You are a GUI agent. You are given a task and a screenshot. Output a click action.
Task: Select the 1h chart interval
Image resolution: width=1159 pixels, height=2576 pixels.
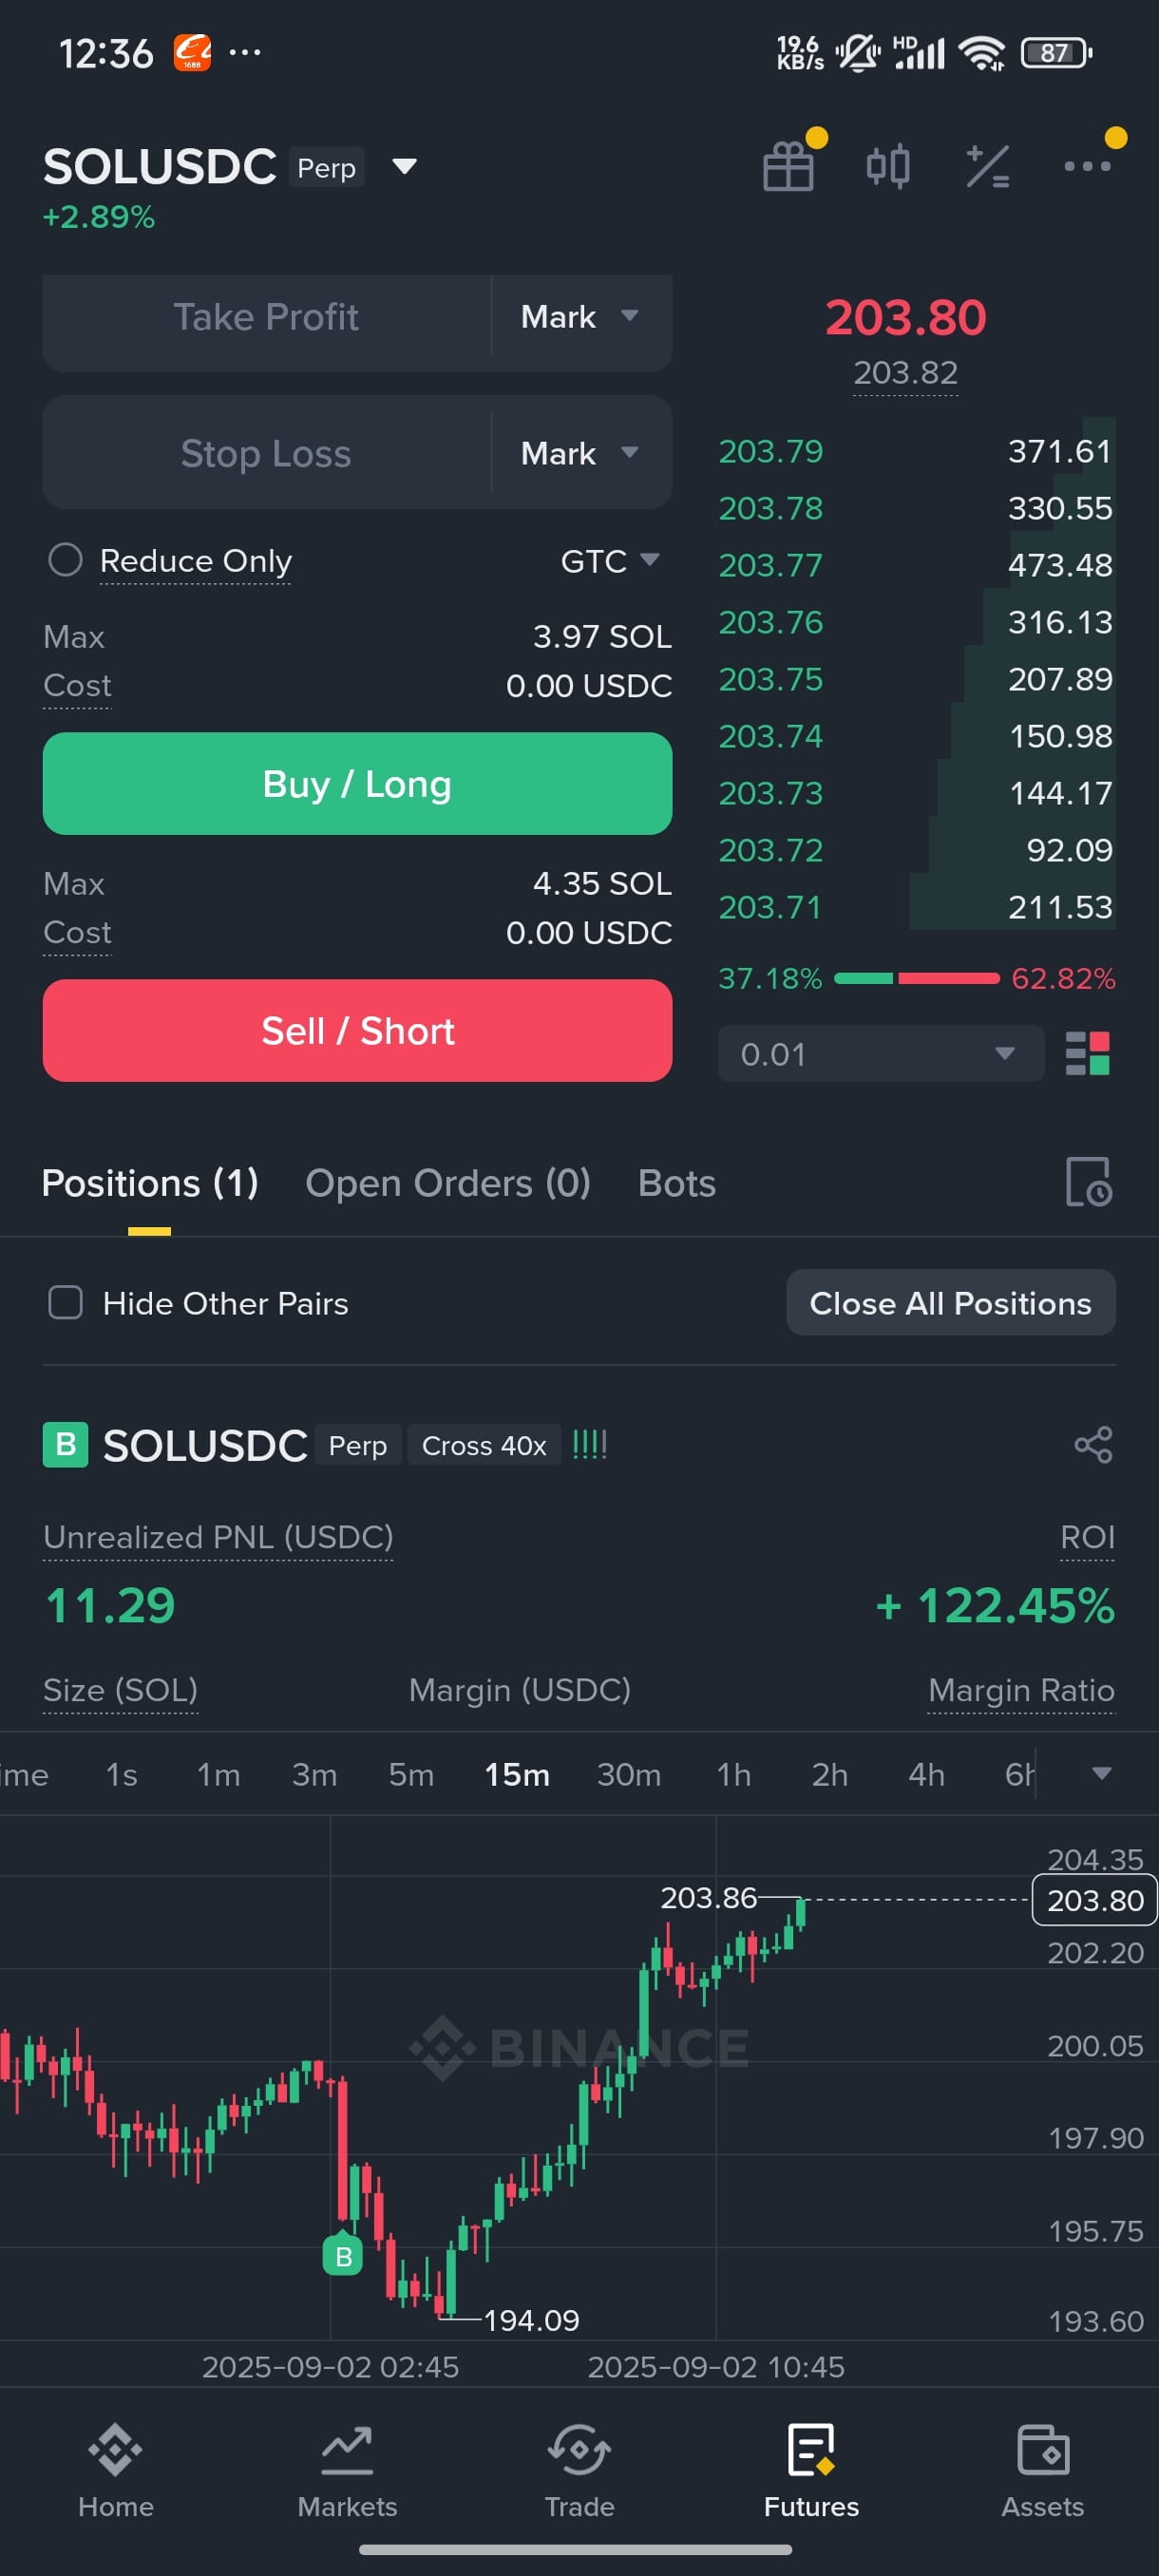click(733, 1774)
